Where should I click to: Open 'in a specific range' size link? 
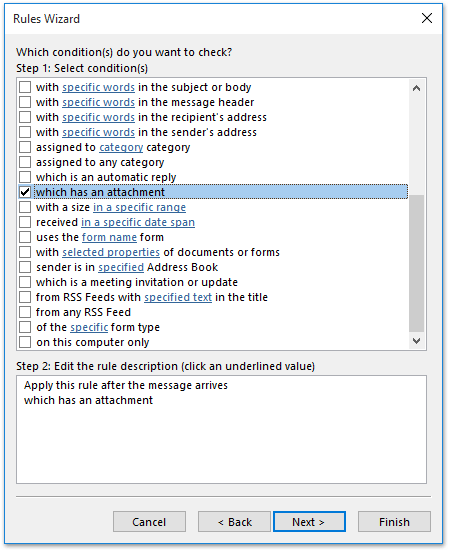tap(139, 207)
